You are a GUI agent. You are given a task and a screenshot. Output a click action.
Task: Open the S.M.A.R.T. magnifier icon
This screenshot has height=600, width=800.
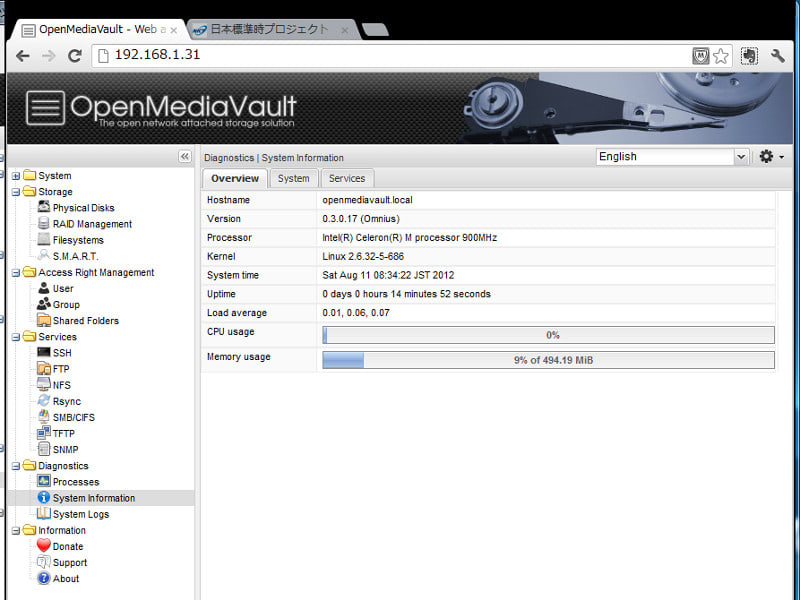pos(44,256)
